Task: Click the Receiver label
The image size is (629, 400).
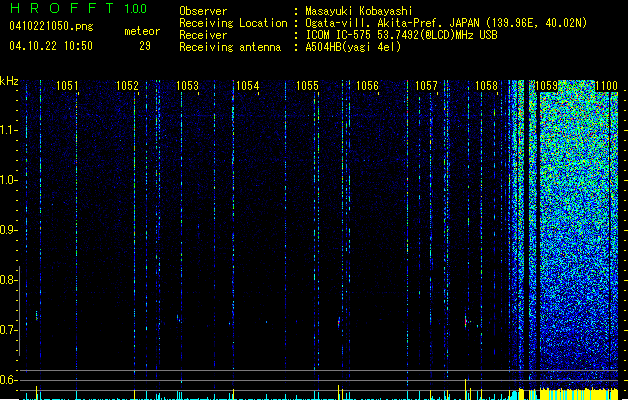Action: (x=203, y=35)
